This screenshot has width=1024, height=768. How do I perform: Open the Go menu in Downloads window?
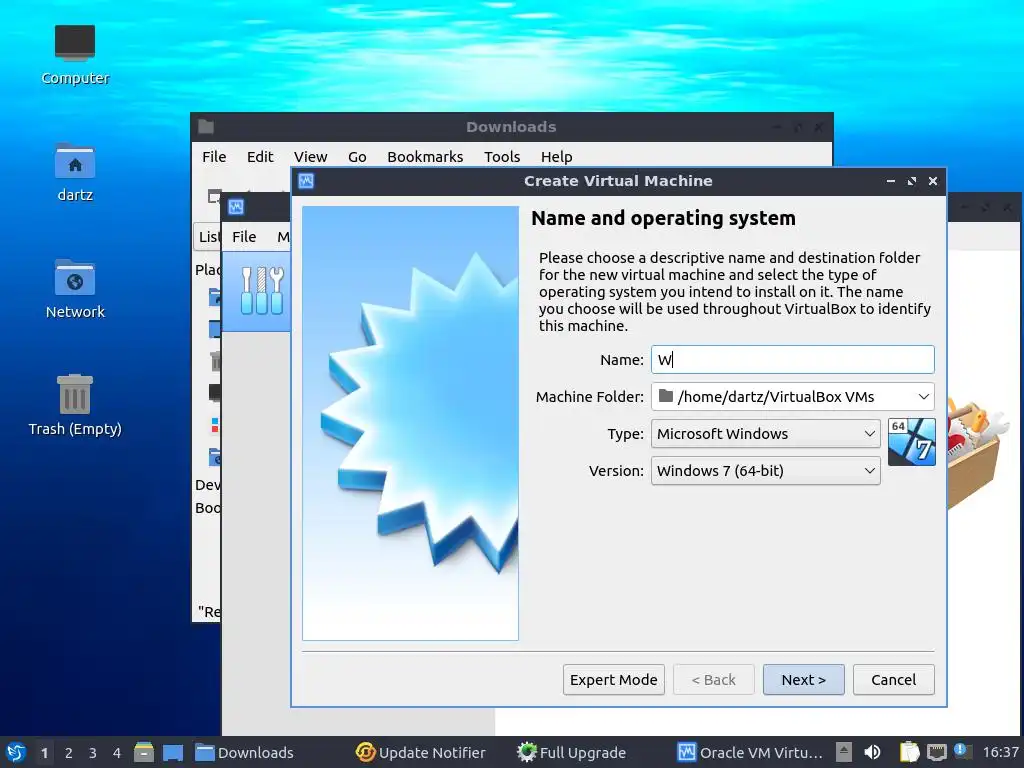[x=357, y=157]
